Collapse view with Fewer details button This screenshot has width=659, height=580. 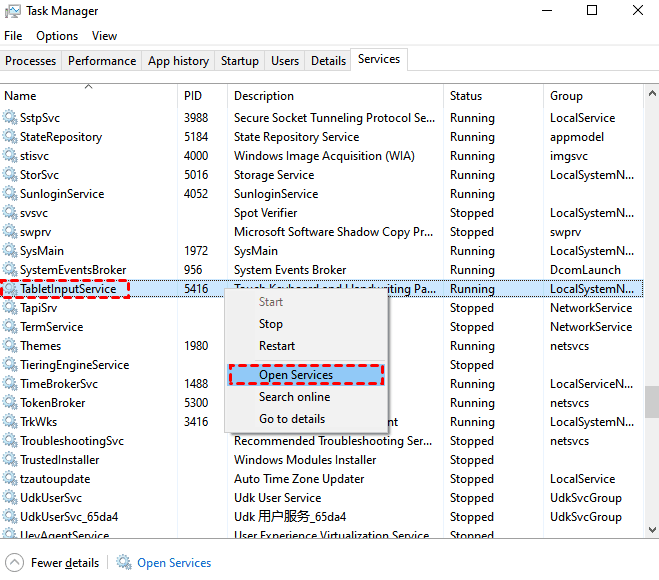[x=65, y=563]
